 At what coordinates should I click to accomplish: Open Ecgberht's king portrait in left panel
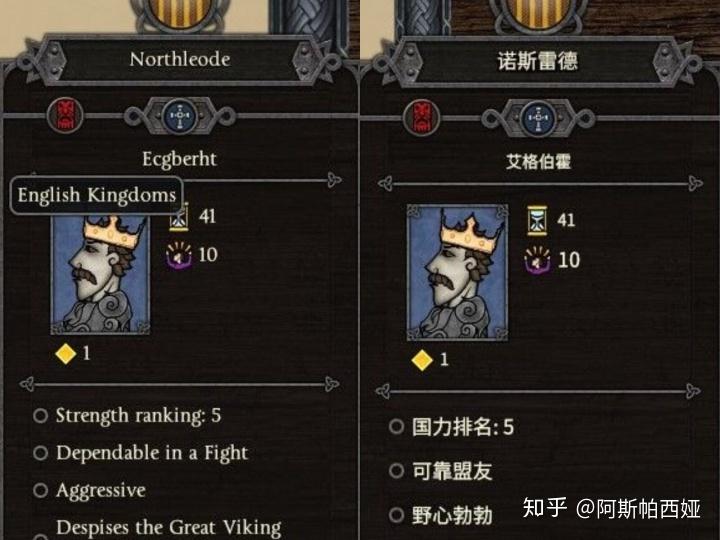click(100, 273)
